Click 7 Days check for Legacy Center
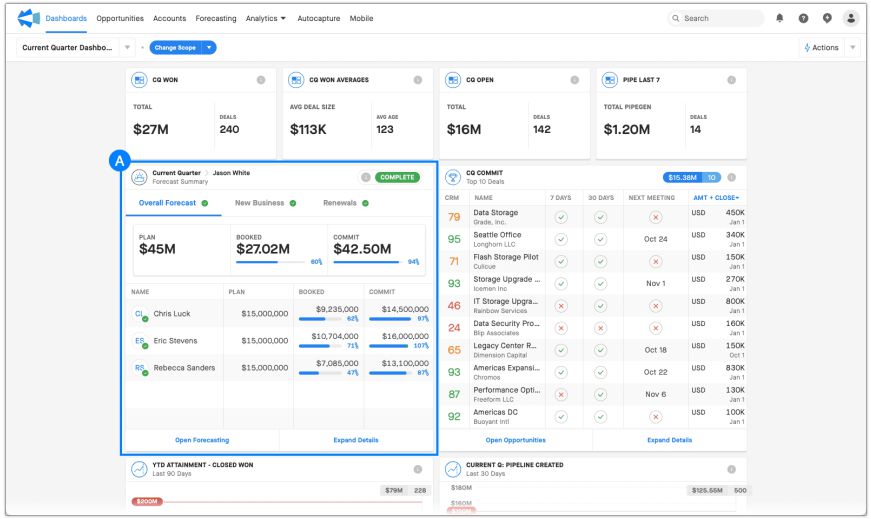The height and width of the screenshot is (519, 871). click(x=561, y=351)
